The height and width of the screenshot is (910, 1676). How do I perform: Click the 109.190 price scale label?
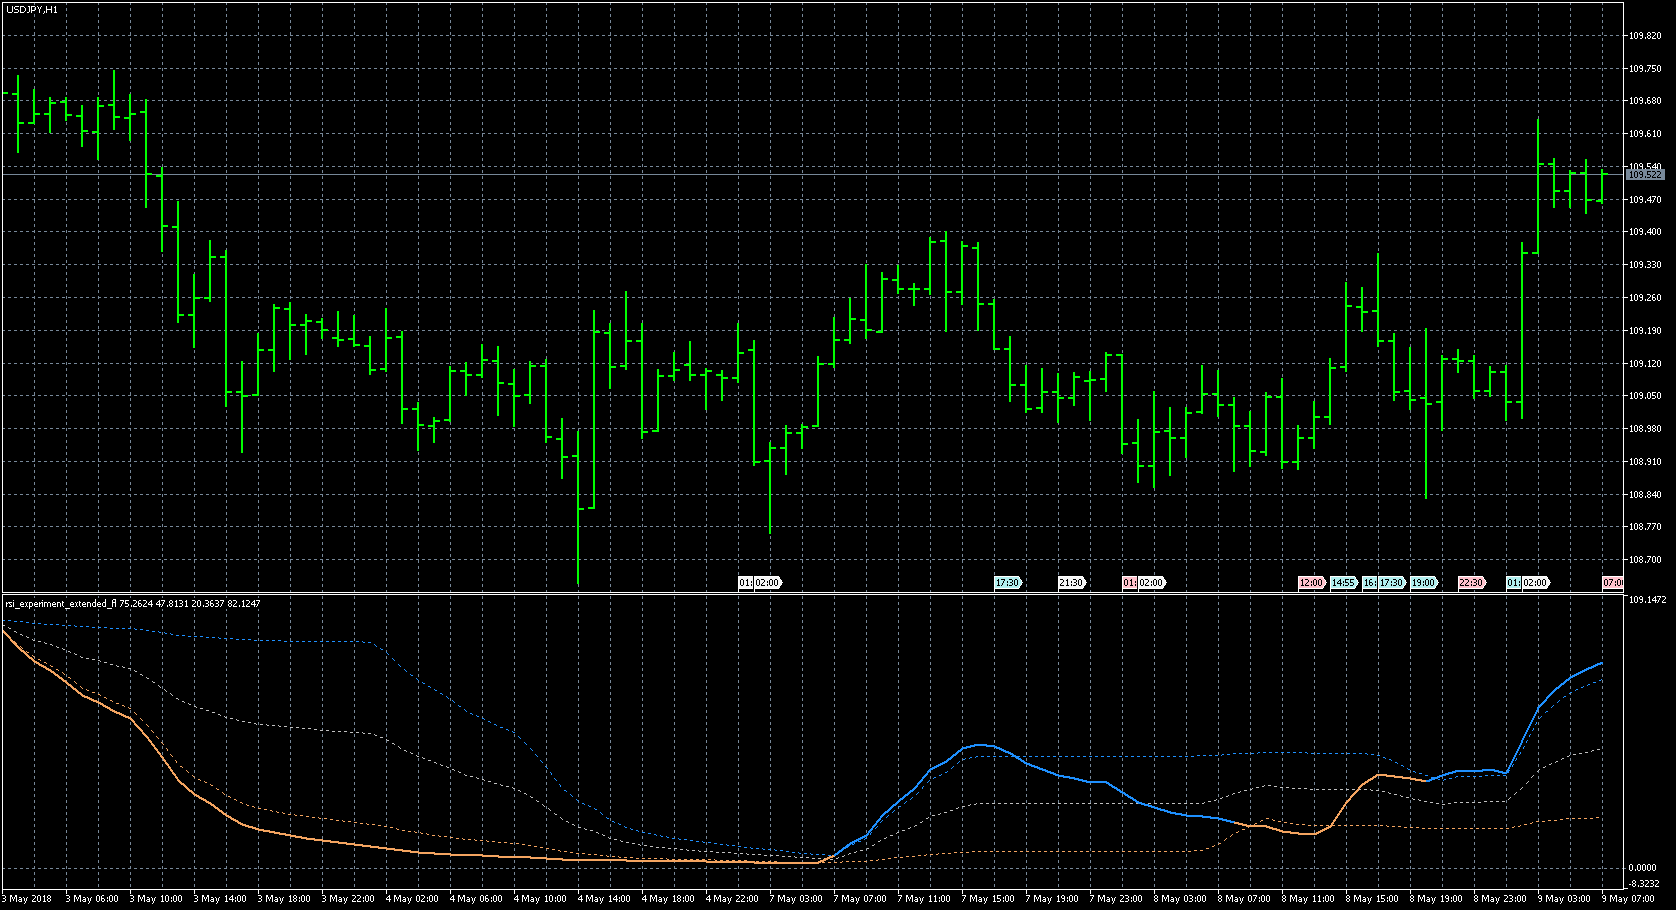[x=1645, y=331]
